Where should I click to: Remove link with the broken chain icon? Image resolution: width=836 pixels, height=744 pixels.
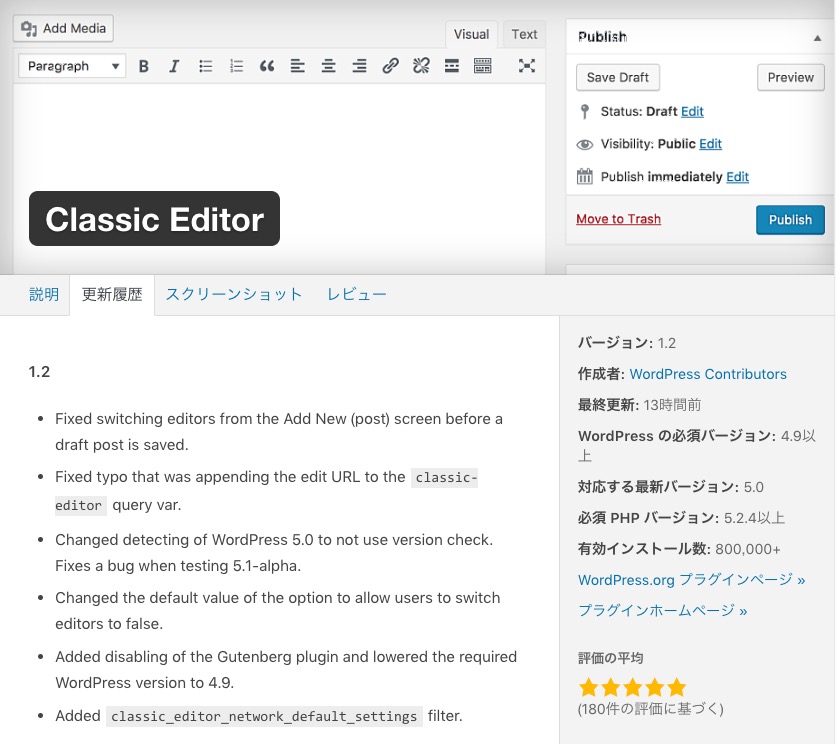pyautogui.click(x=421, y=66)
